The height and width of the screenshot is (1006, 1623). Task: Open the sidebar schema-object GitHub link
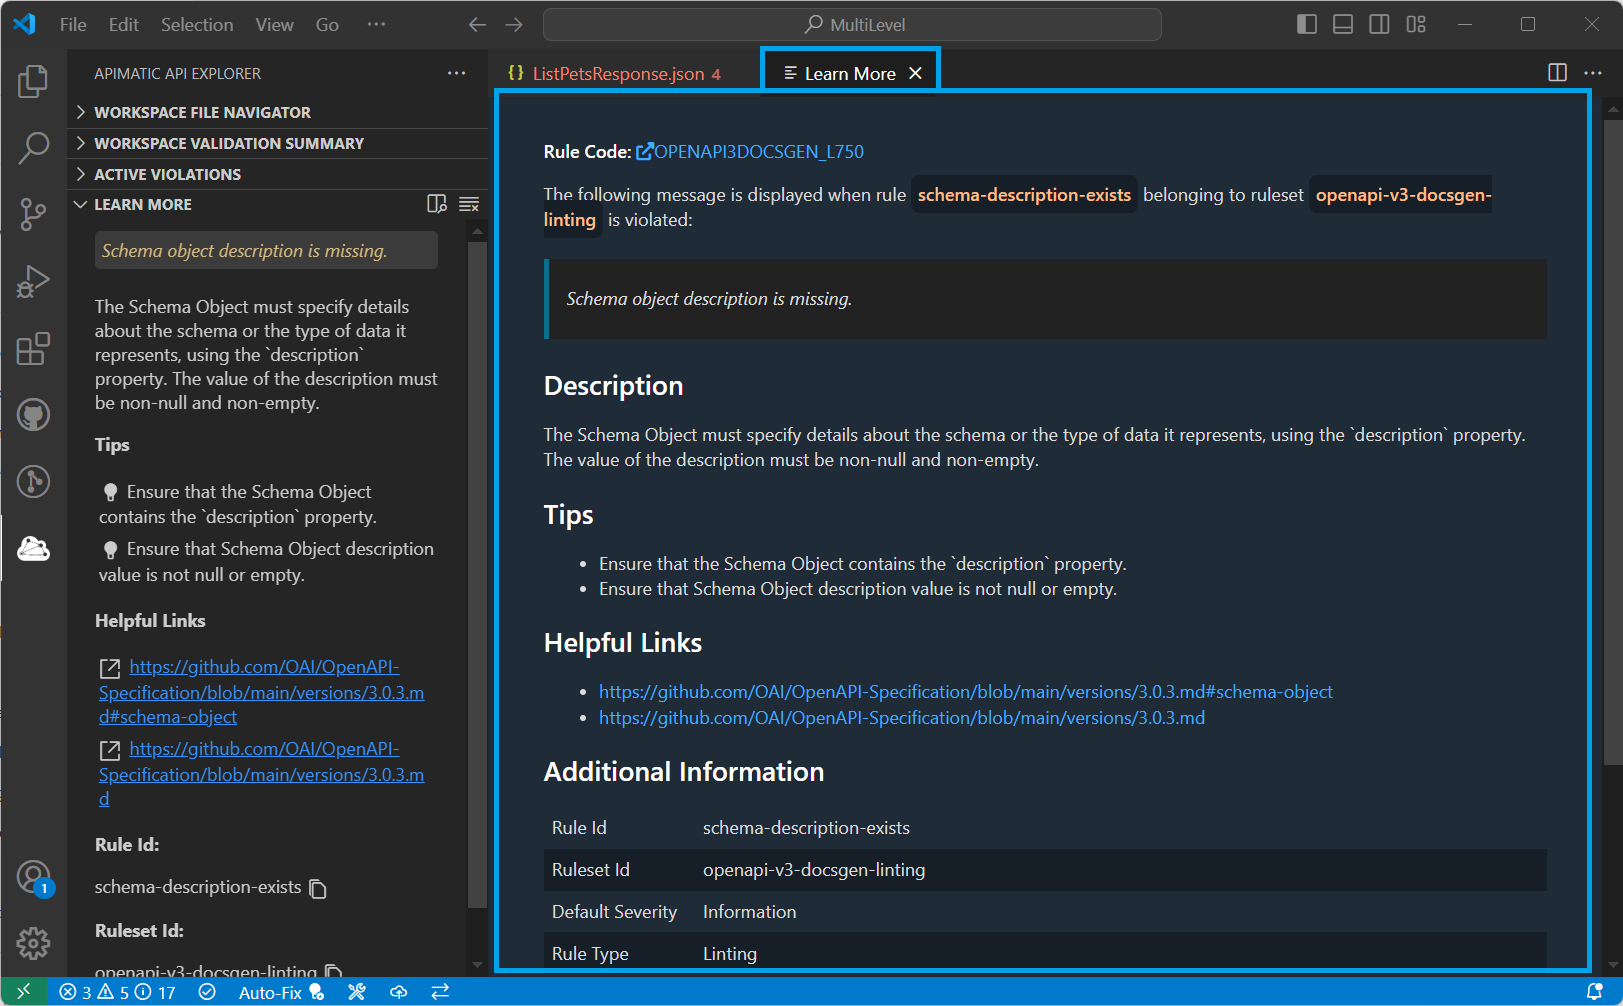click(x=261, y=692)
